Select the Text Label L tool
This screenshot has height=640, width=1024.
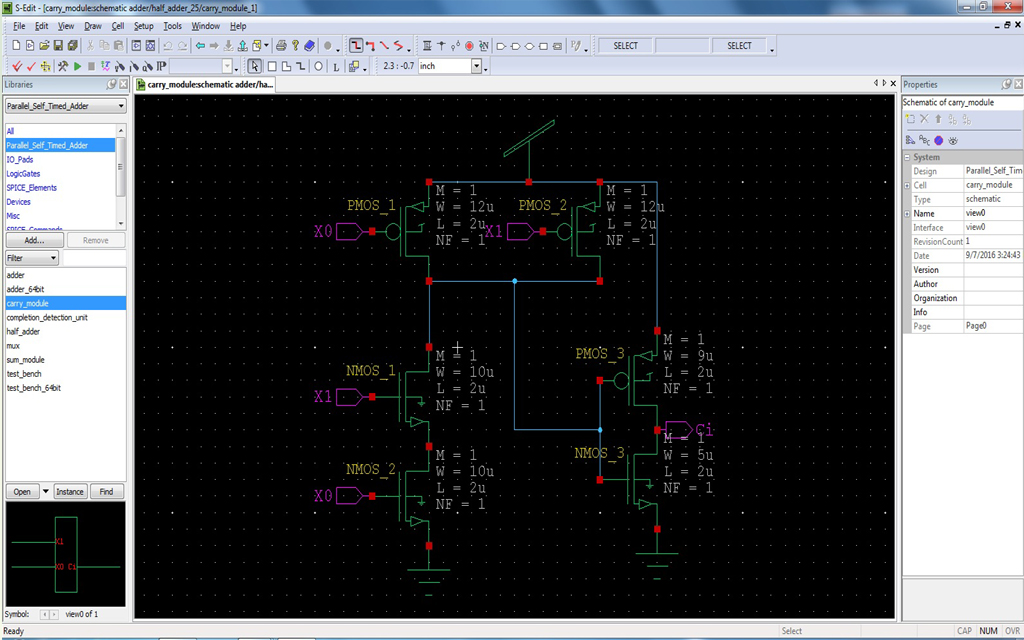pos(336,66)
